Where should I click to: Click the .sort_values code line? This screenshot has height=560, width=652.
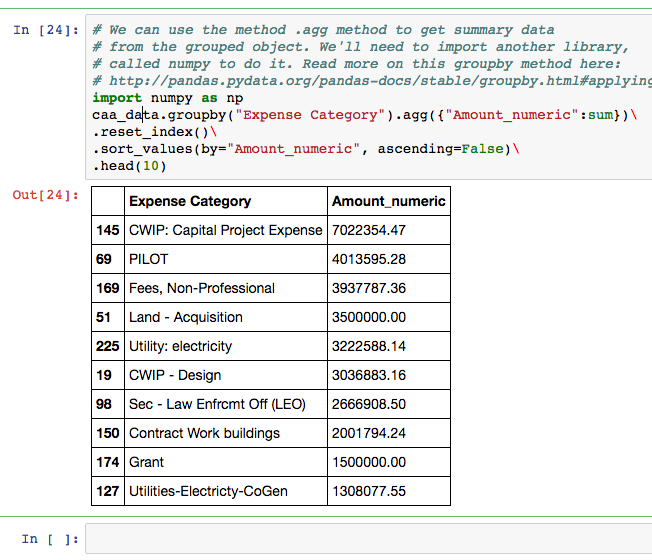click(x=306, y=149)
